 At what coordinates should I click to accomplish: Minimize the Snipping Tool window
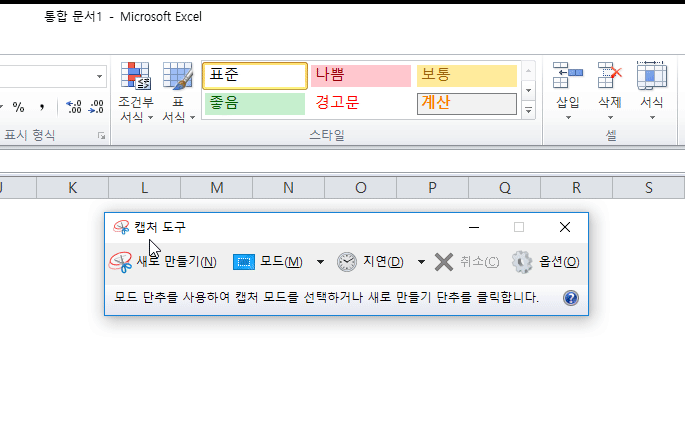[474, 227]
